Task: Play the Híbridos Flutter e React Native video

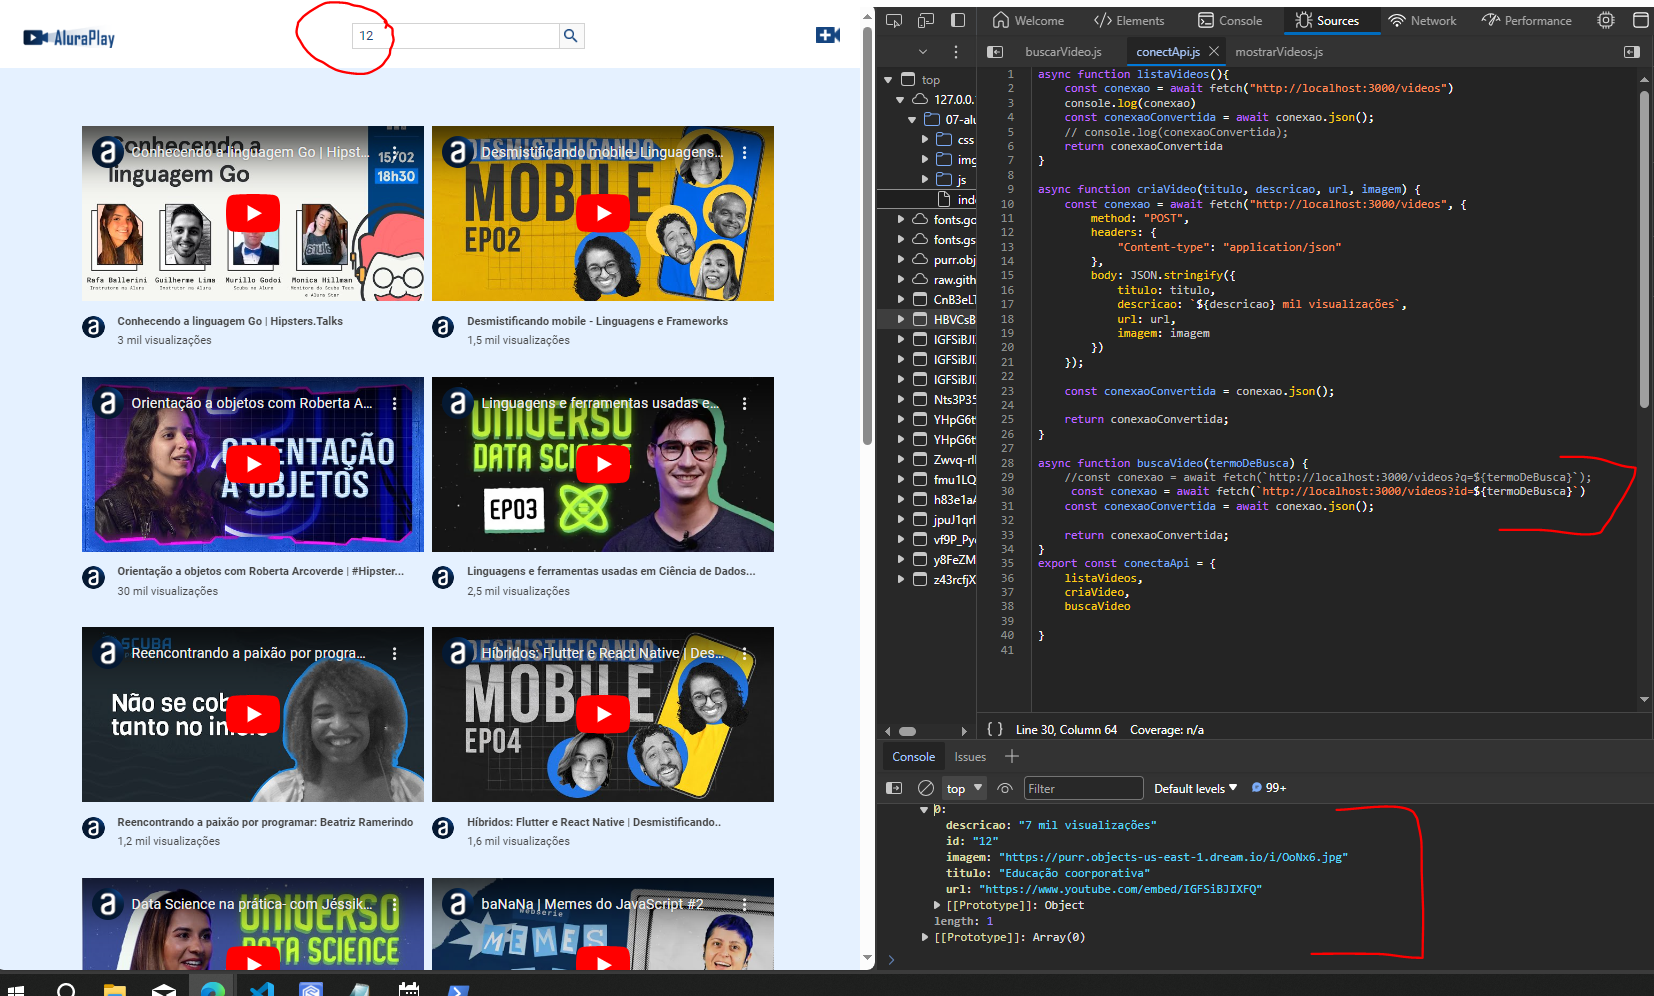Action: tap(603, 714)
